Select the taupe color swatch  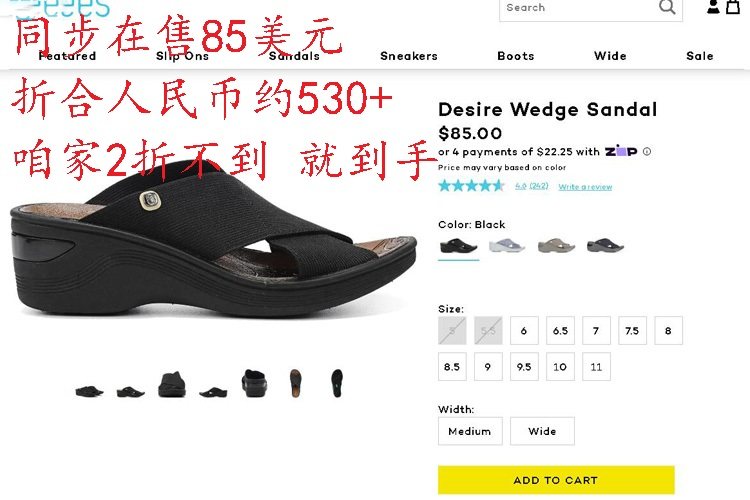pyautogui.click(x=556, y=246)
